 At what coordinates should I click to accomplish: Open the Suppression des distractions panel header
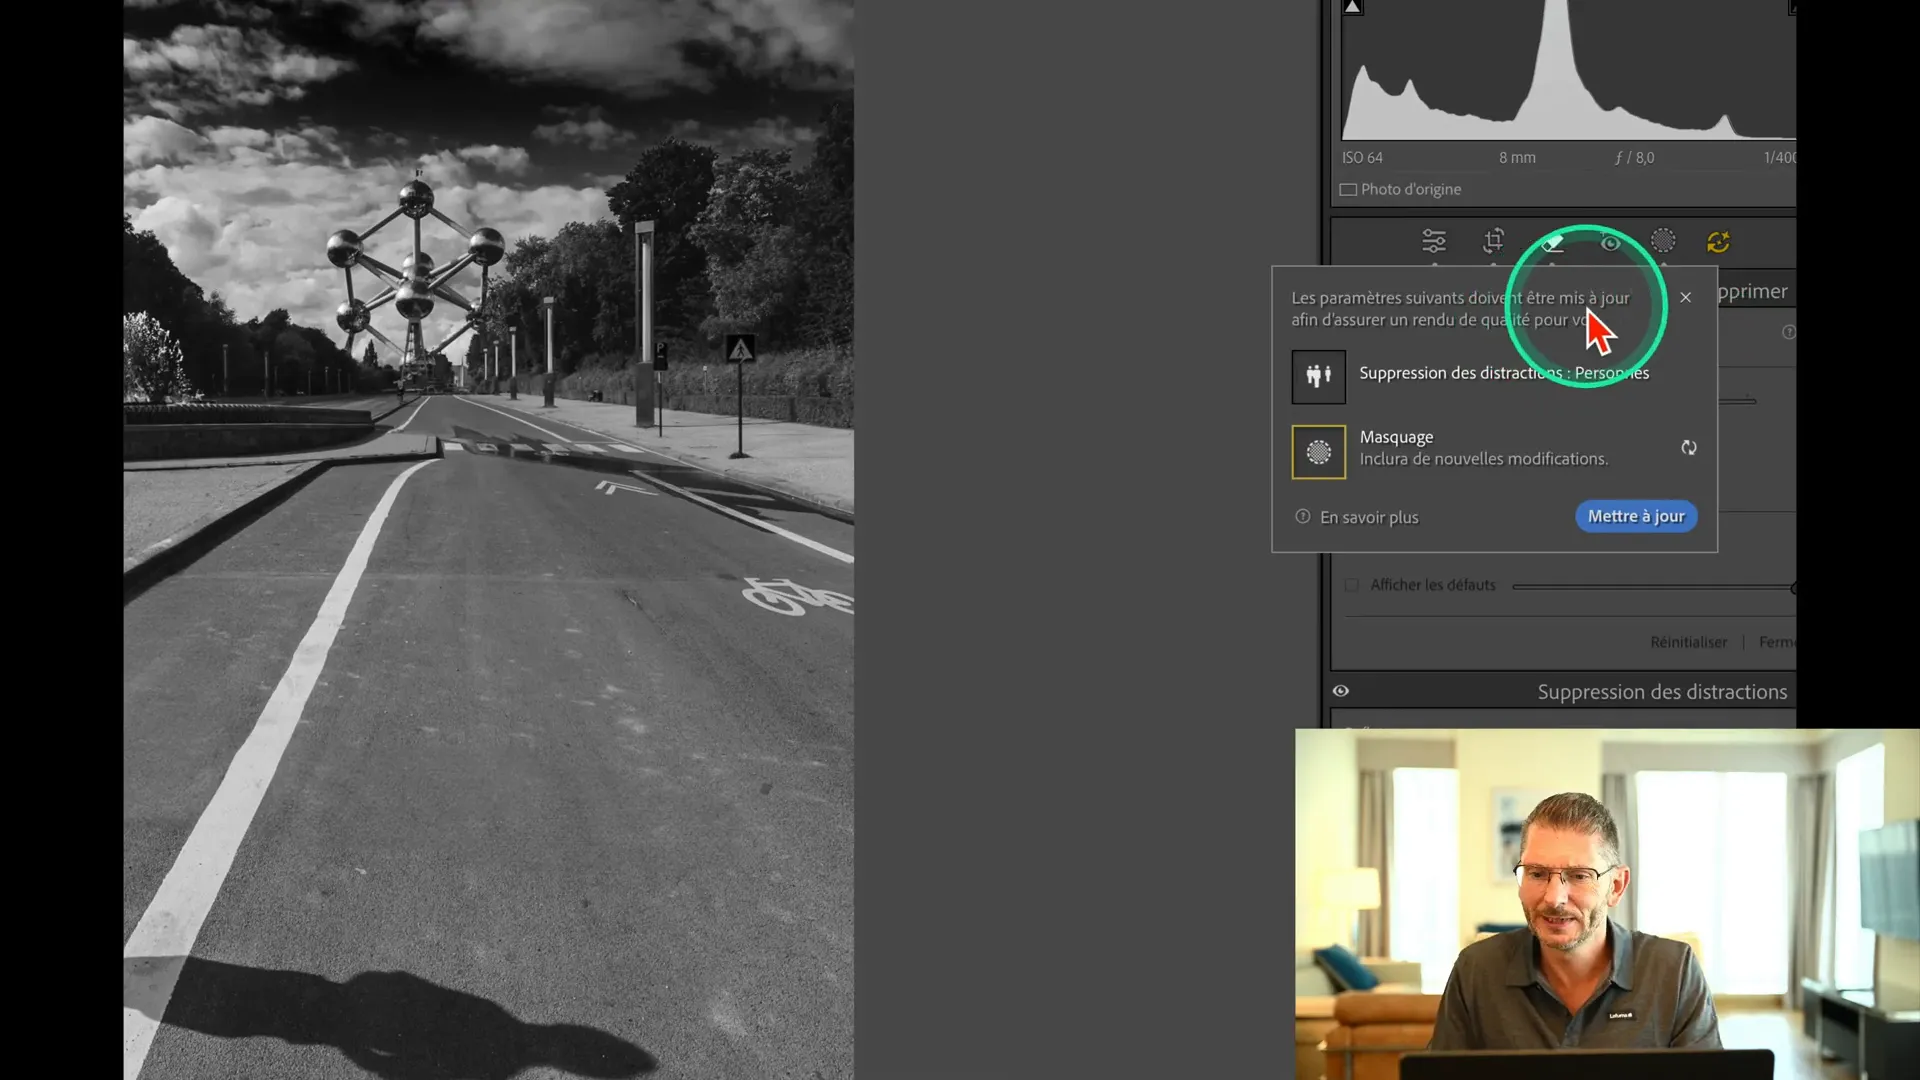1662,692
